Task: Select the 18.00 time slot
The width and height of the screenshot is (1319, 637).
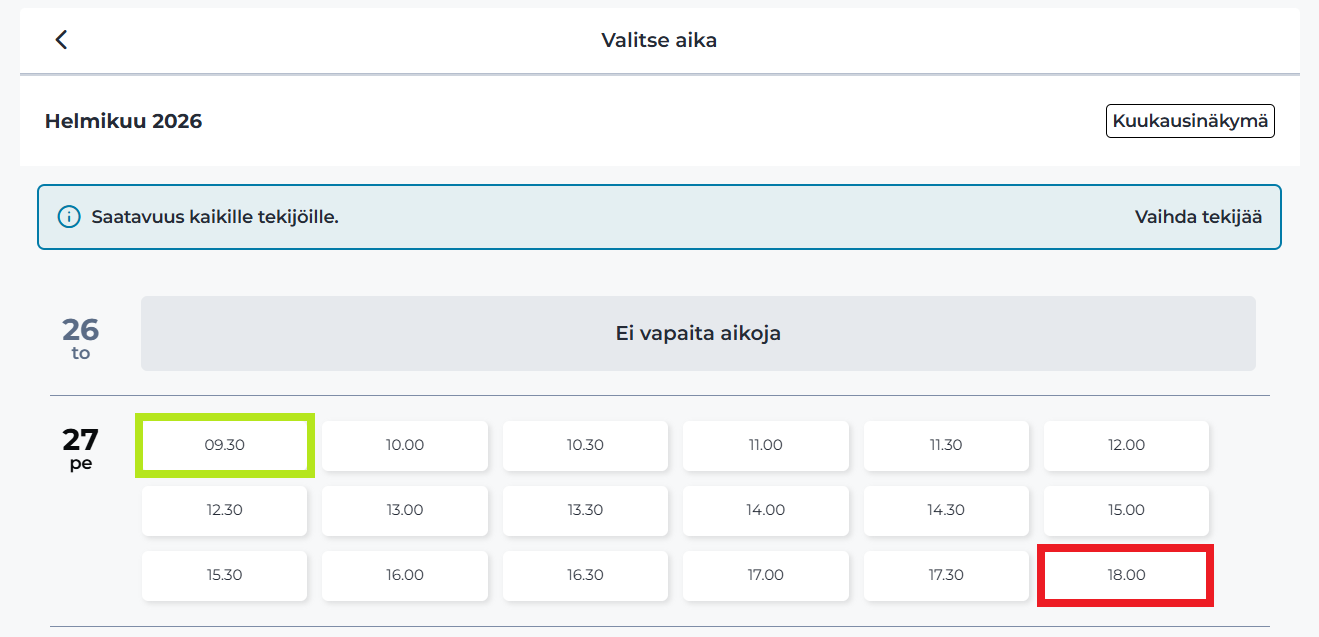Action: click(1125, 575)
